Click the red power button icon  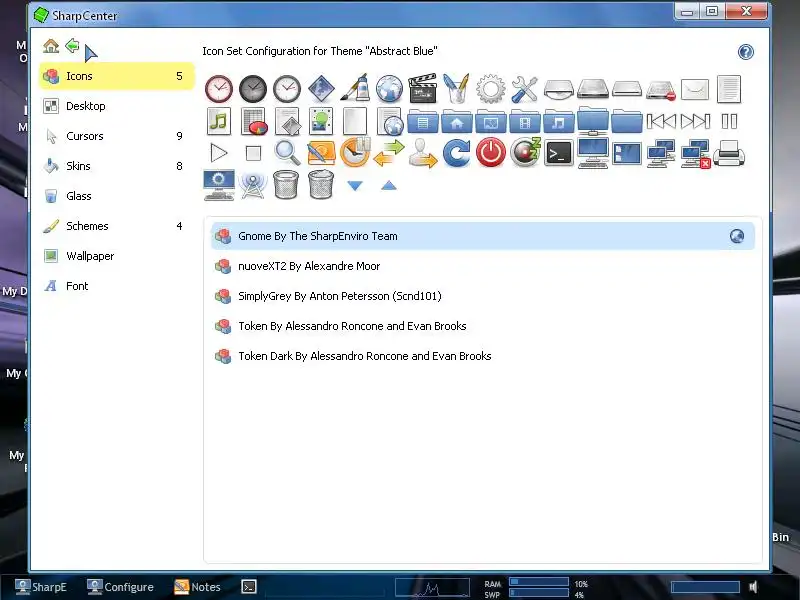[491, 153]
